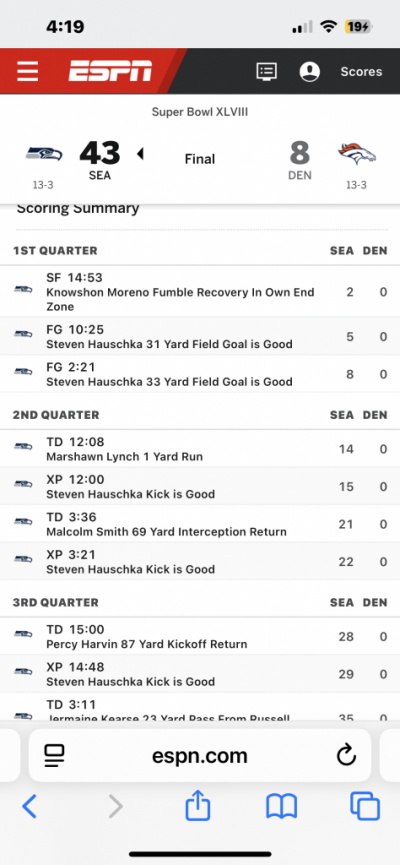This screenshot has height=865, width=400.
Task: Go back with Safari back arrow
Action: [29, 807]
